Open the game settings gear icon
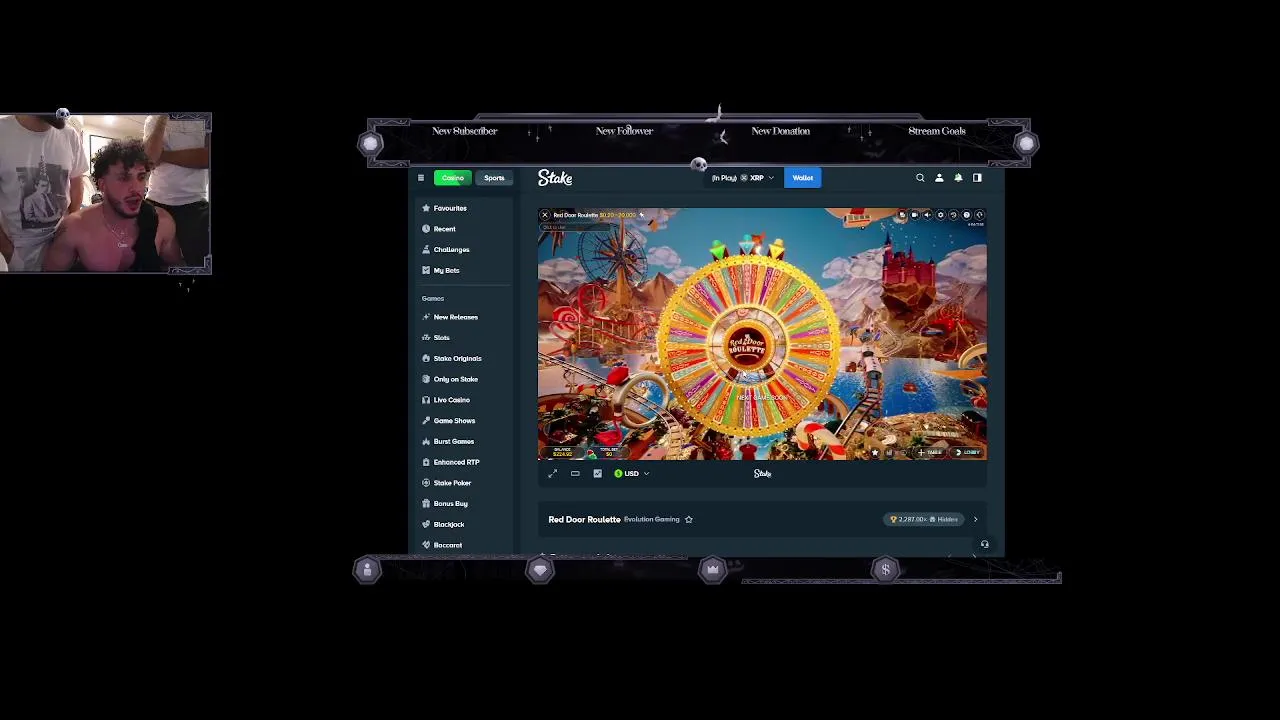The width and height of the screenshot is (1280, 720). click(941, 215)
